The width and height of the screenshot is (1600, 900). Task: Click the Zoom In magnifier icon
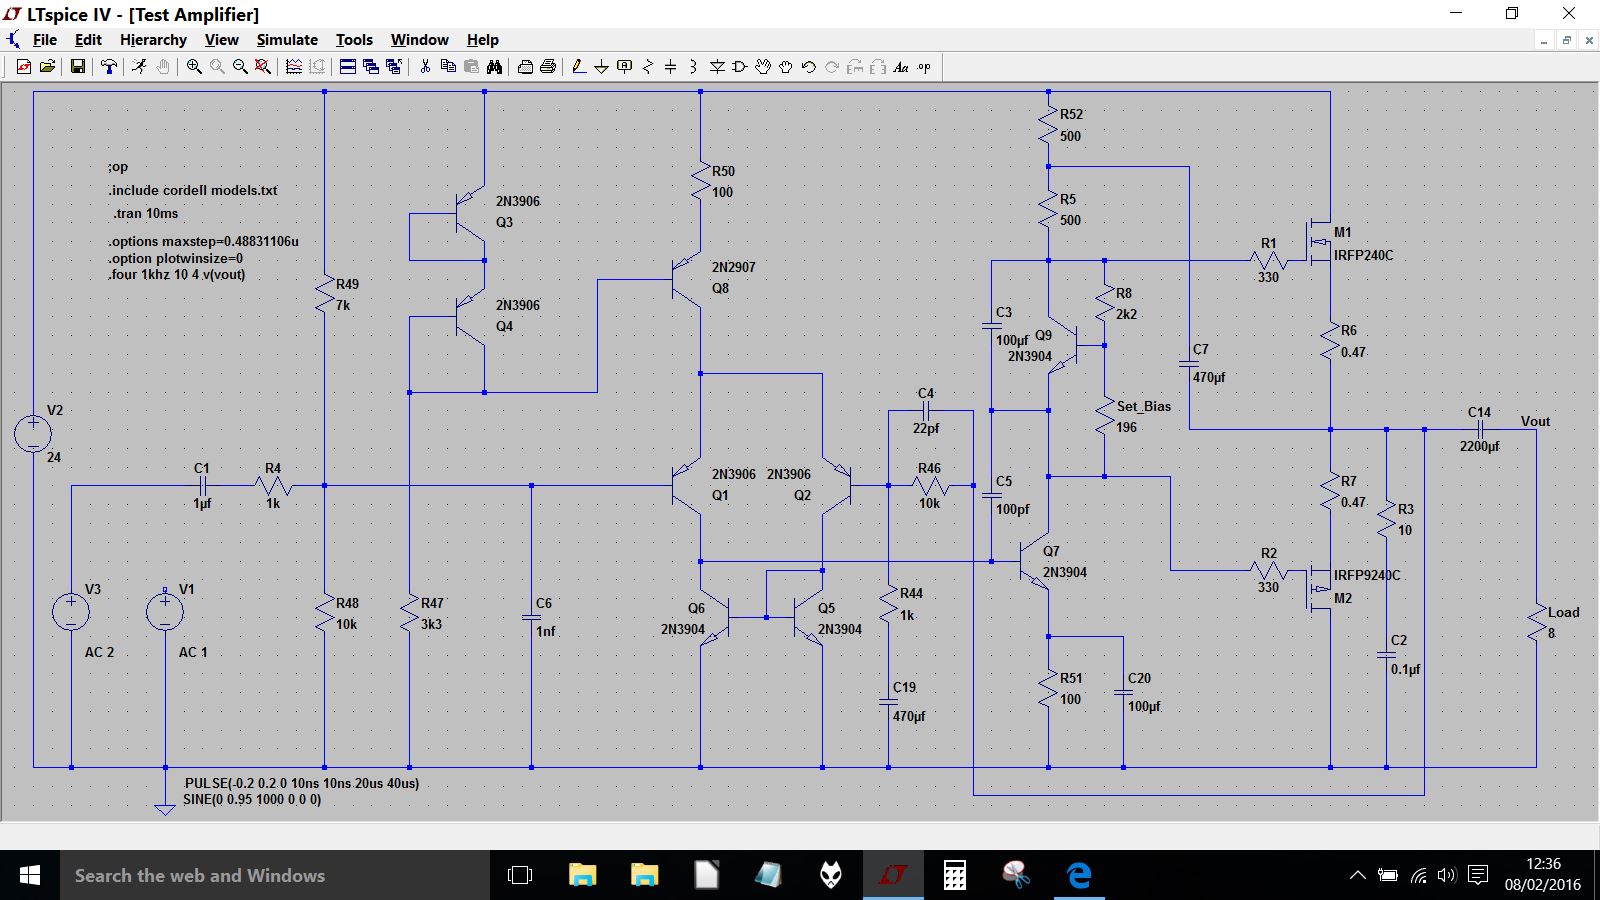(x=194, y=67)
